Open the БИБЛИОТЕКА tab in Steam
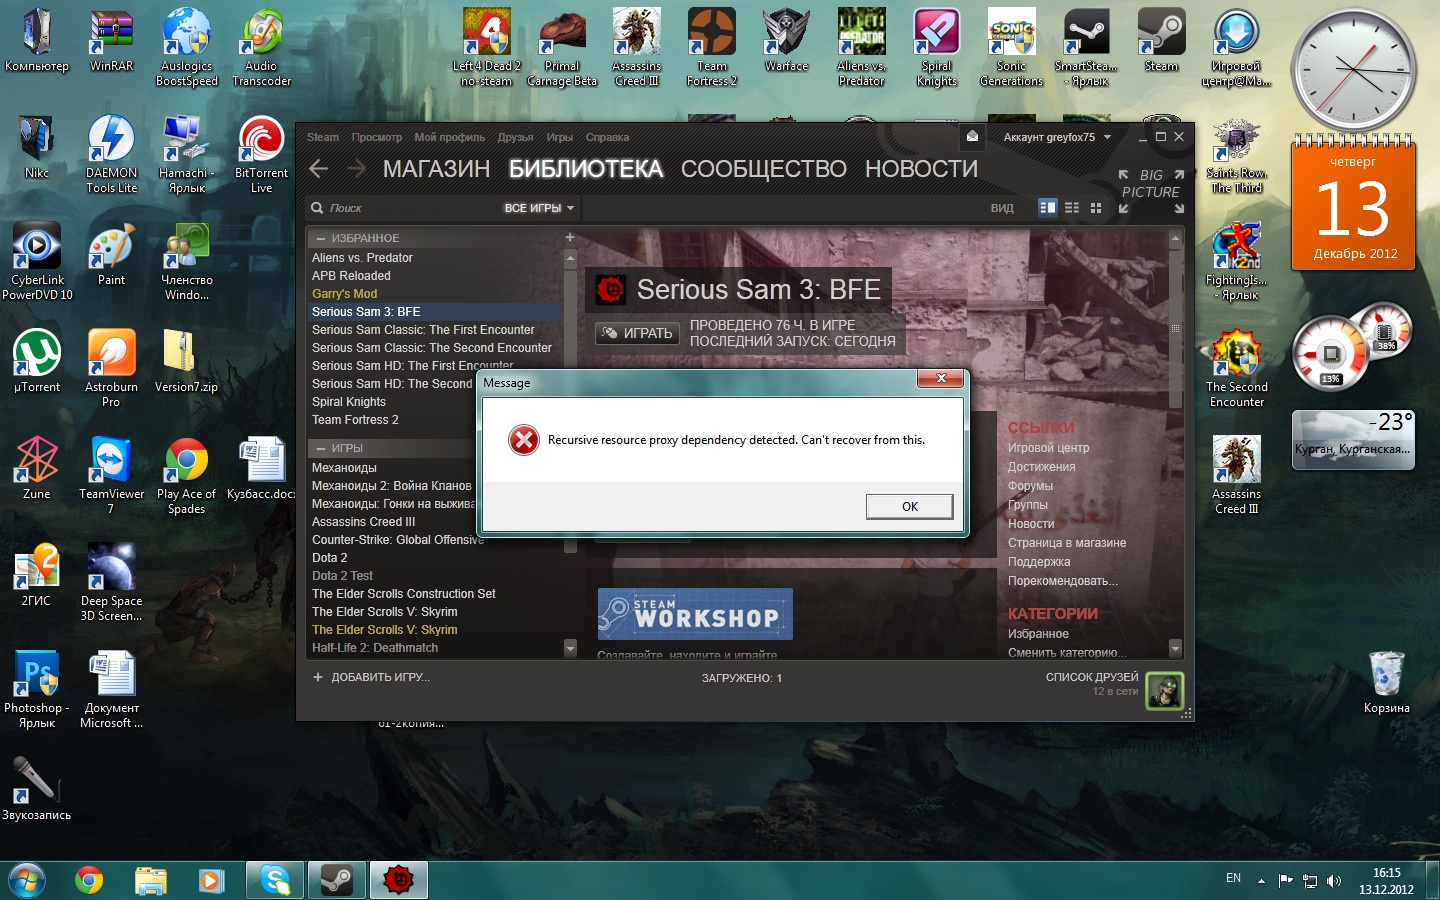The image size is (1440, 900). point(586,169)
